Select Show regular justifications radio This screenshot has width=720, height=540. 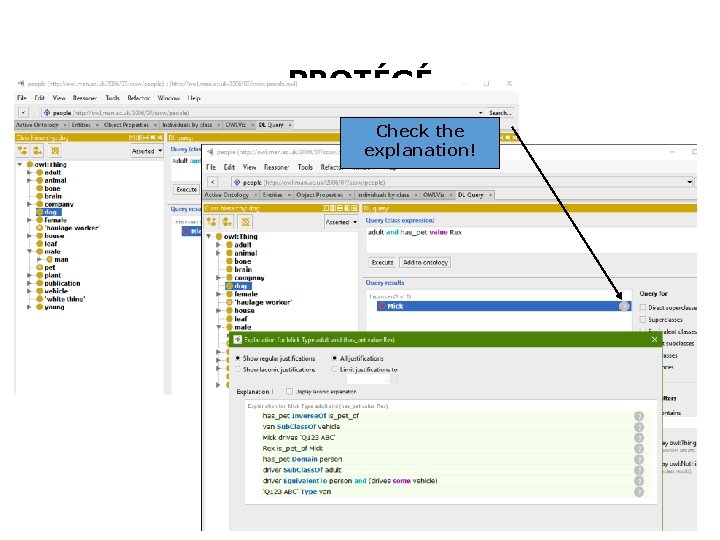click(238, 359)
